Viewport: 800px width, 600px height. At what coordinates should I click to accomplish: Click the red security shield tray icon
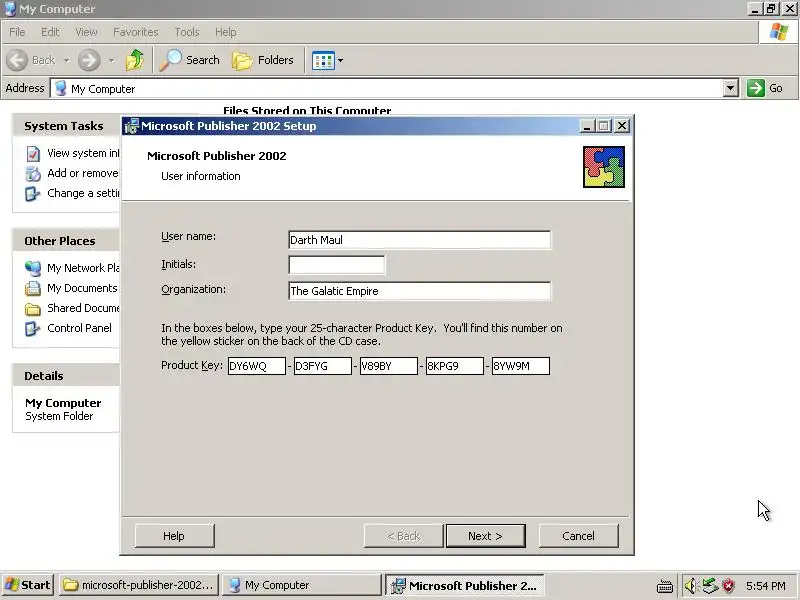pyautogui.click(x=729, y=586)
